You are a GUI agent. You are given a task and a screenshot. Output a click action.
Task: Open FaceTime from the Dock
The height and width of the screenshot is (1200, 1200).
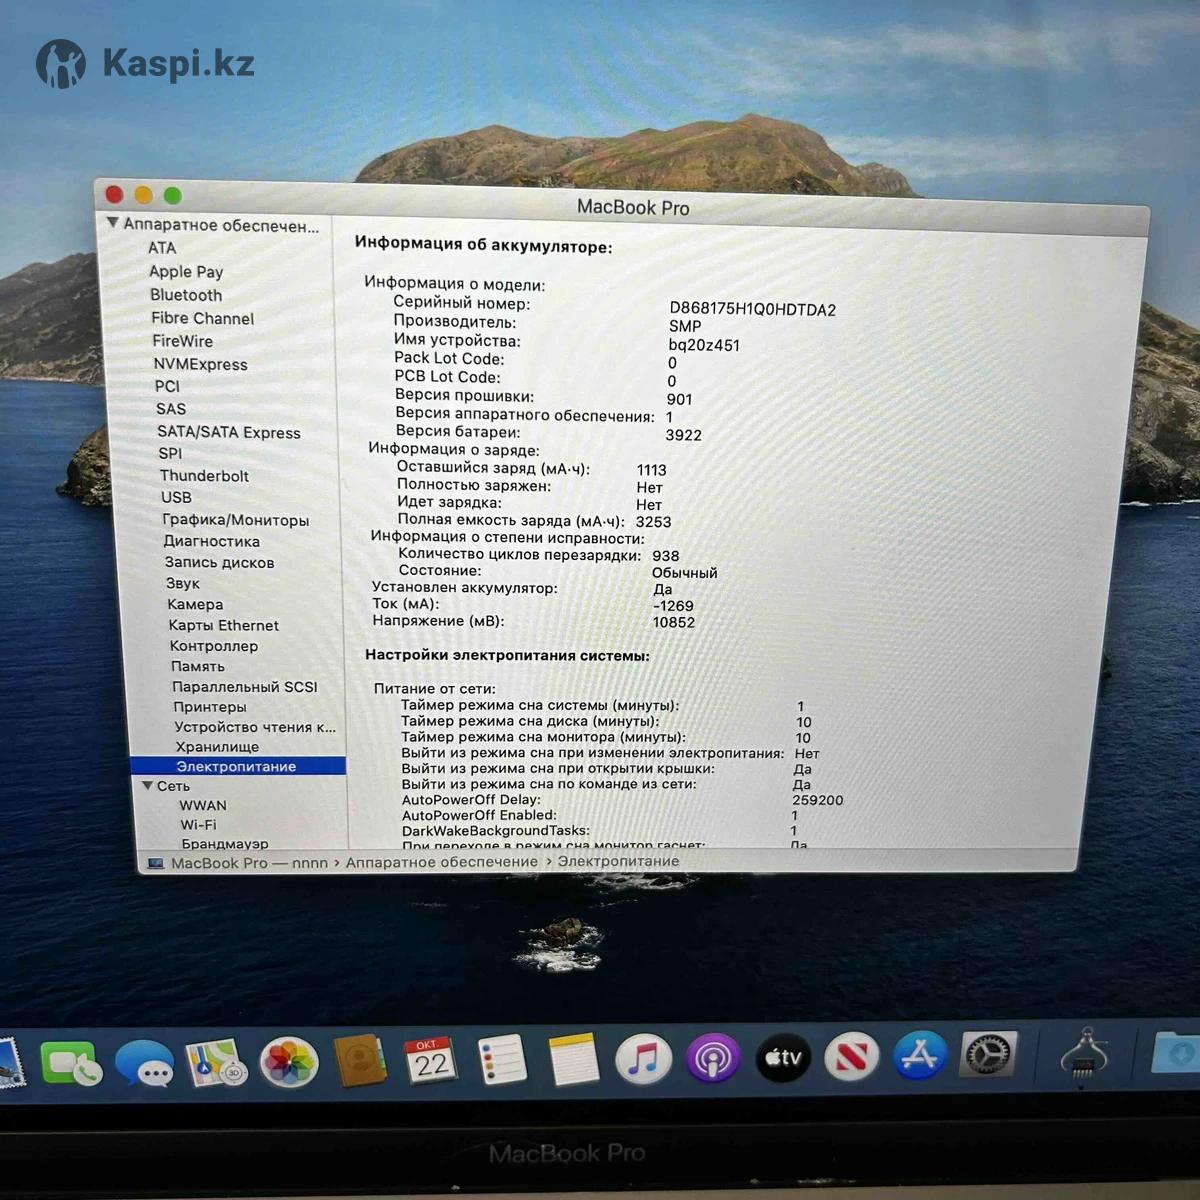coord(69,1064)
